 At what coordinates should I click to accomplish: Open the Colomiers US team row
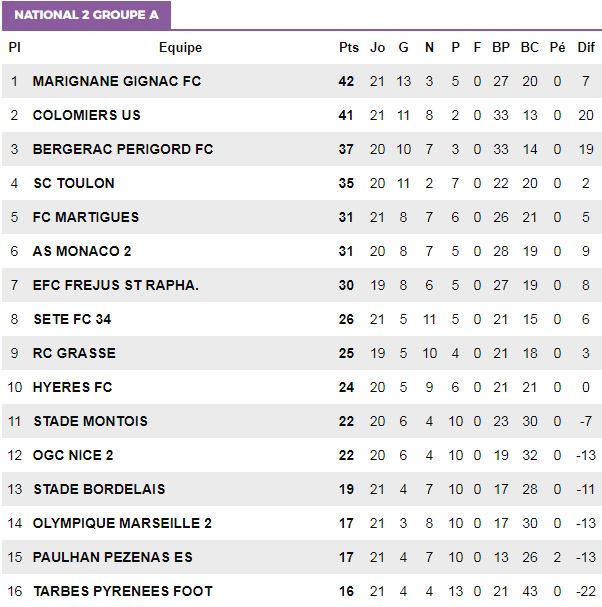point(302,115)
